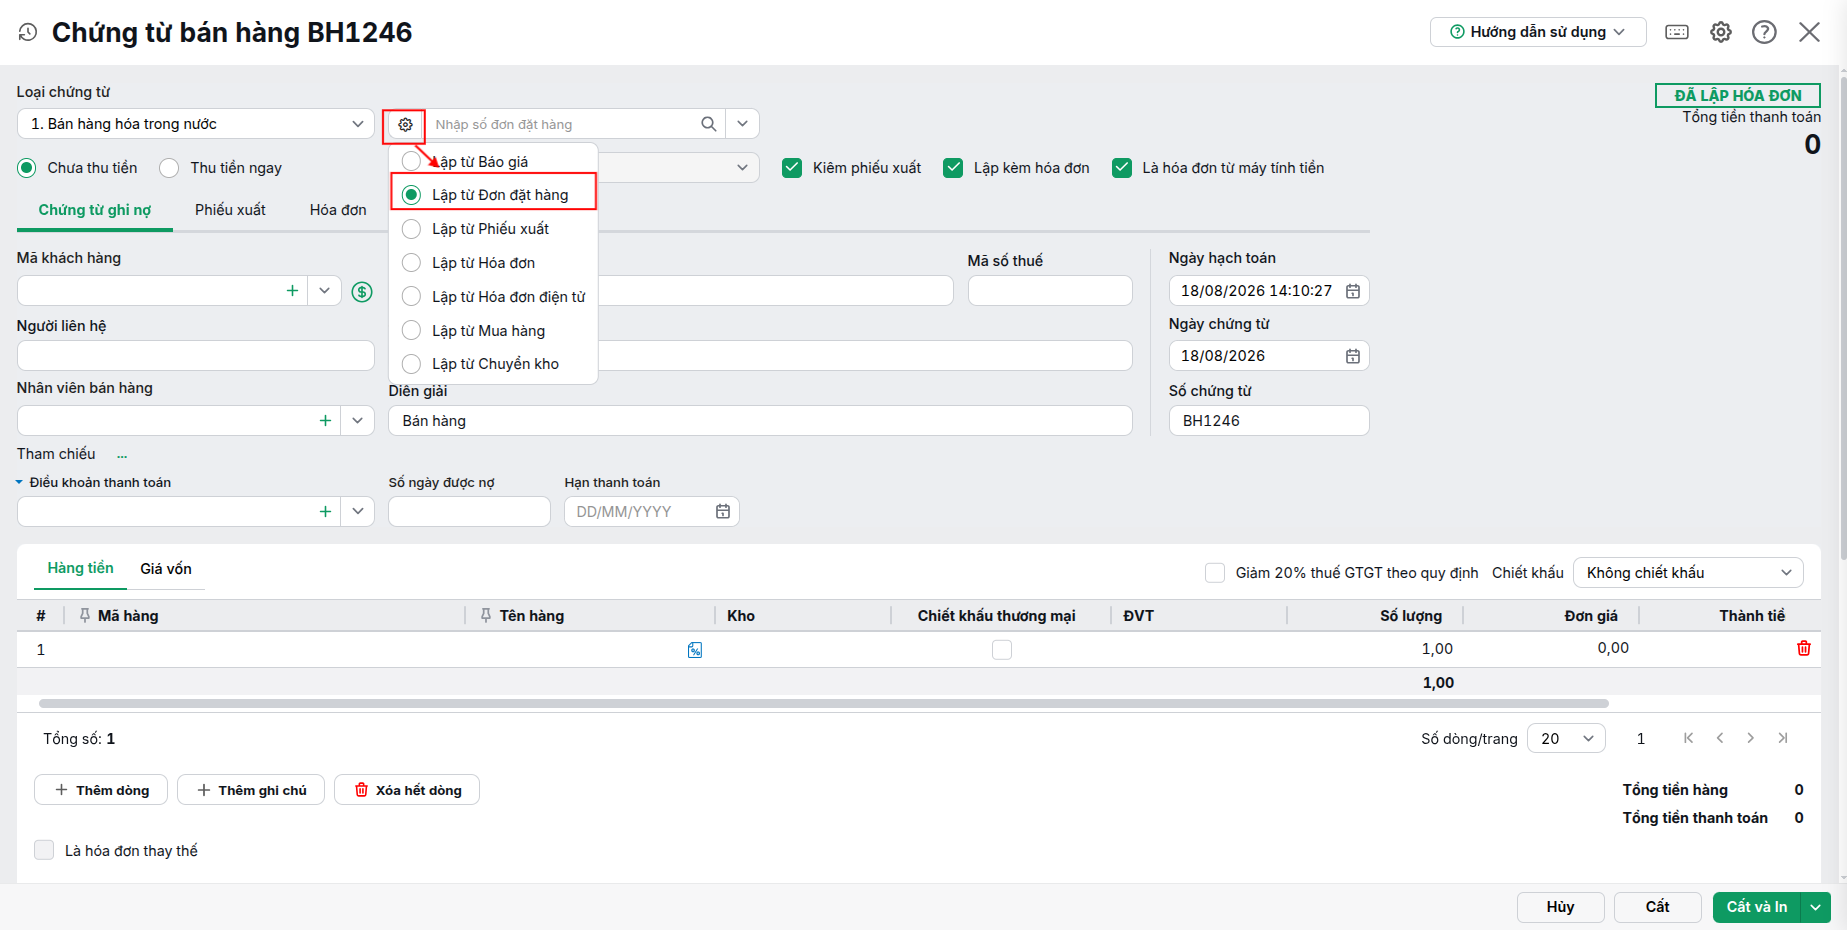The height and width of the screenshot is (930, 1847).
Task: Click the Tham chiếu ellipsis icon
Action: (x=122, y=455)
